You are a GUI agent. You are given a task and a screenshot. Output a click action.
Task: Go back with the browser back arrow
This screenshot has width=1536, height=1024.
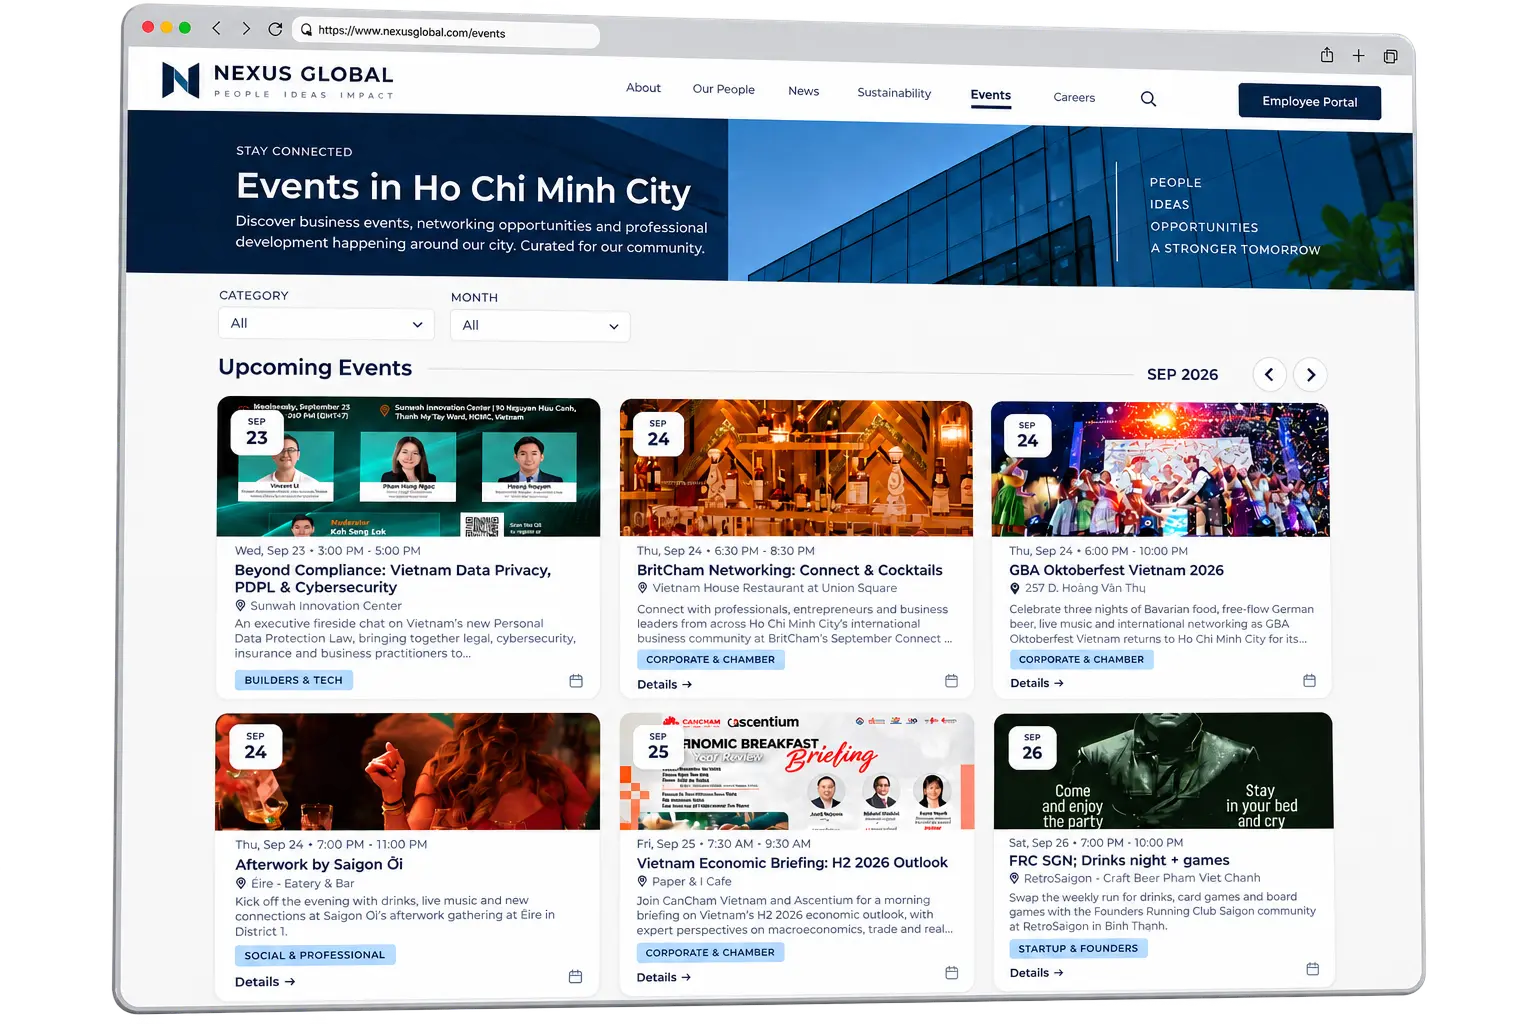click(216, 28)
